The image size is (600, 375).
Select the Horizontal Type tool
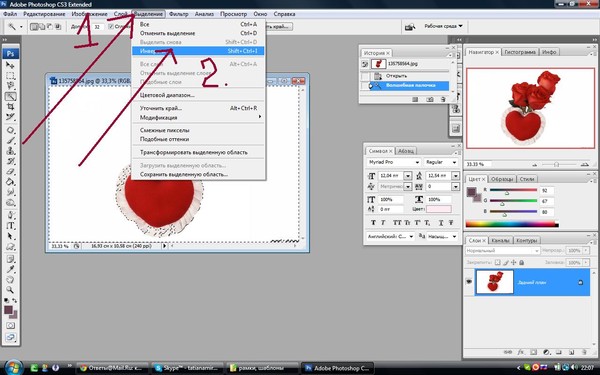pyautogui.click(x=10, y=226)
